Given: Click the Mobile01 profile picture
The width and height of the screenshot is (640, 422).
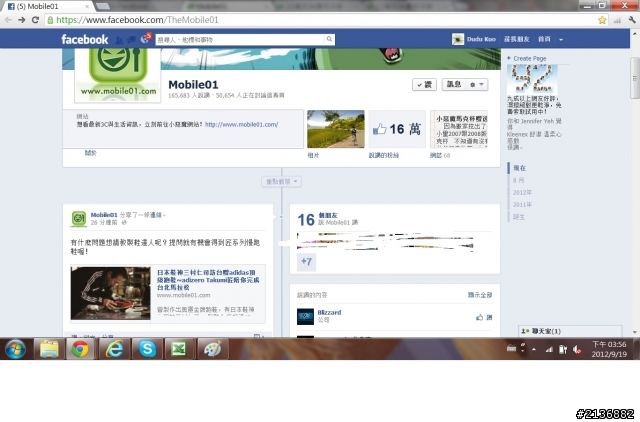Looking at the screenshot, I should (118, 73).
